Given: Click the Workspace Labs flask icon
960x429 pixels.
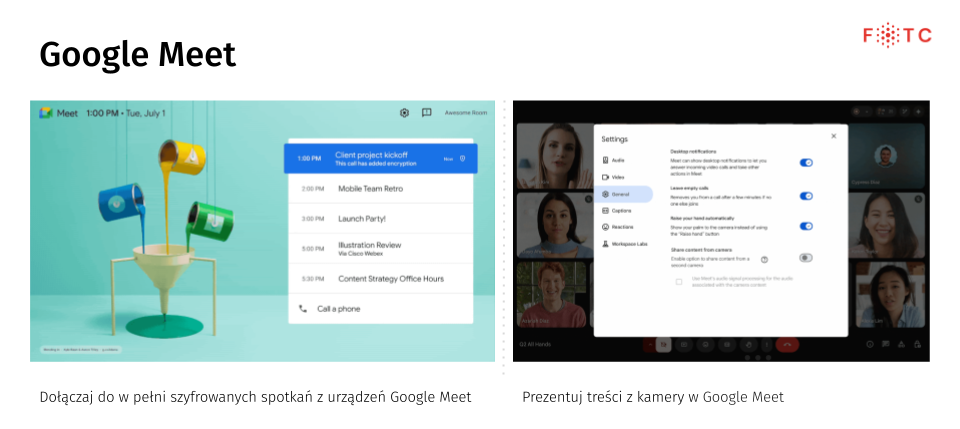Looking at the screenshot, I should (x=605, y=244).
